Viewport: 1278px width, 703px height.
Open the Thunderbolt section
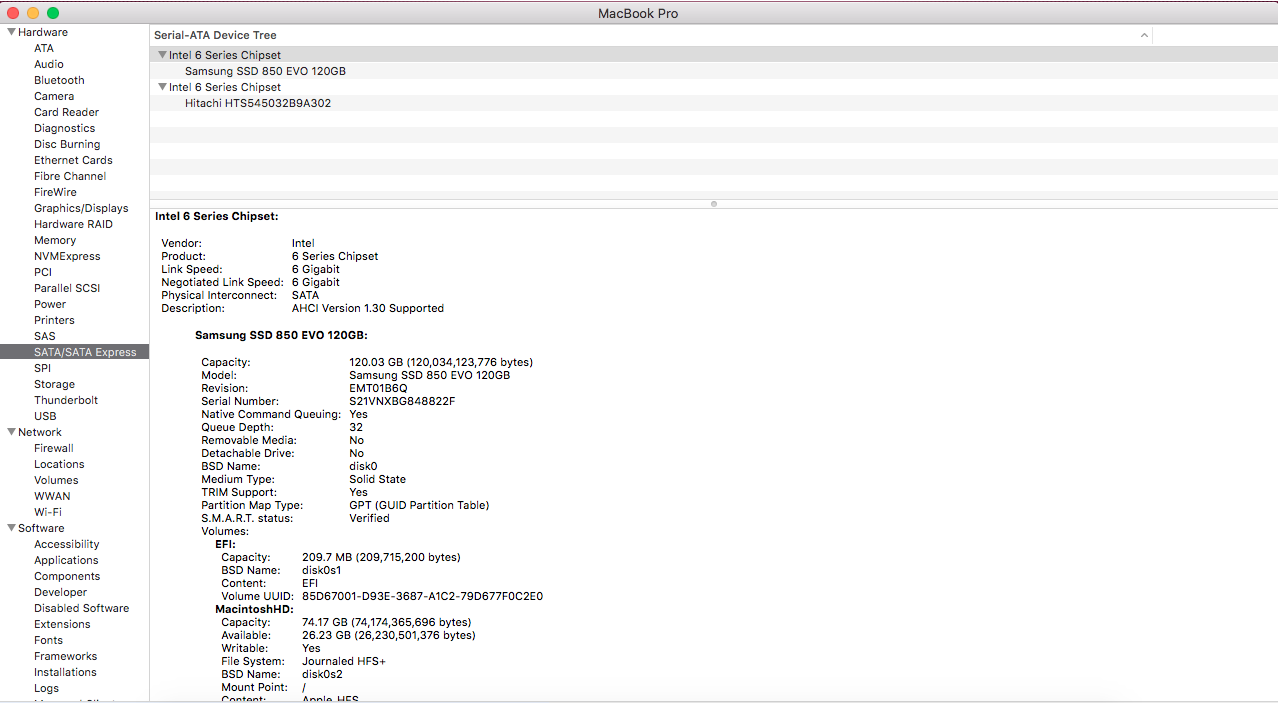pos(66,400)
